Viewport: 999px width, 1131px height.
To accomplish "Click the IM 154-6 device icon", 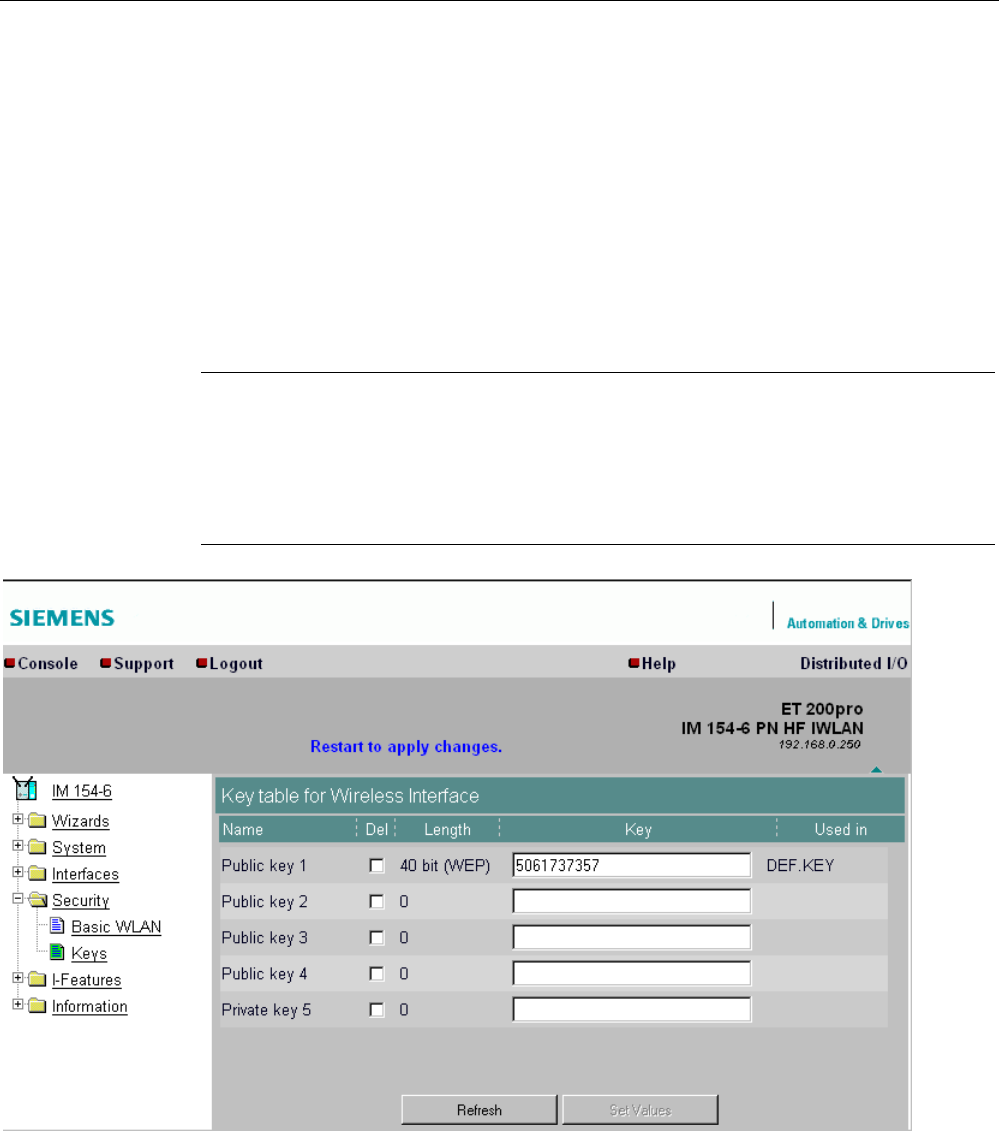I will (25, 789).
